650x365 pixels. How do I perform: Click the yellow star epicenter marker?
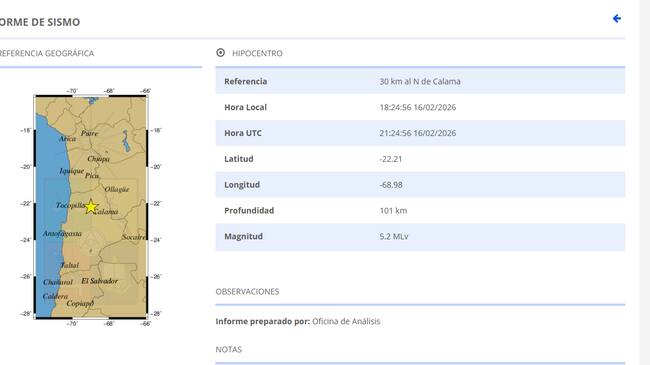[91, 207]
